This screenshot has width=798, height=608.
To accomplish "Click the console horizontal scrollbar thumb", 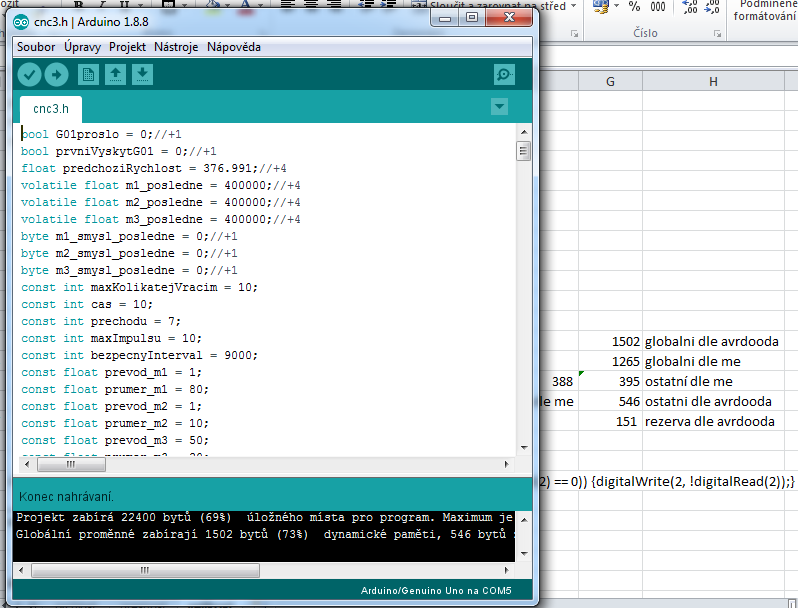I will click(145, 570).
